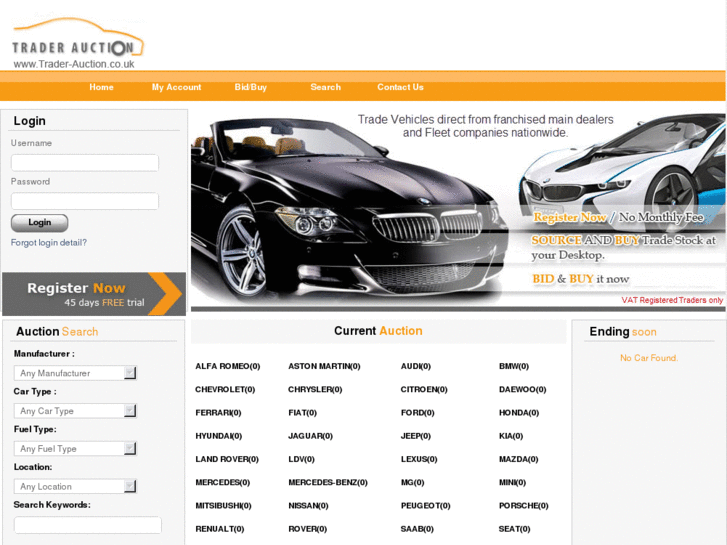The image size is (727, 545).
Task: Open the RENUALT(0) auction link
Action: [219, 529]
